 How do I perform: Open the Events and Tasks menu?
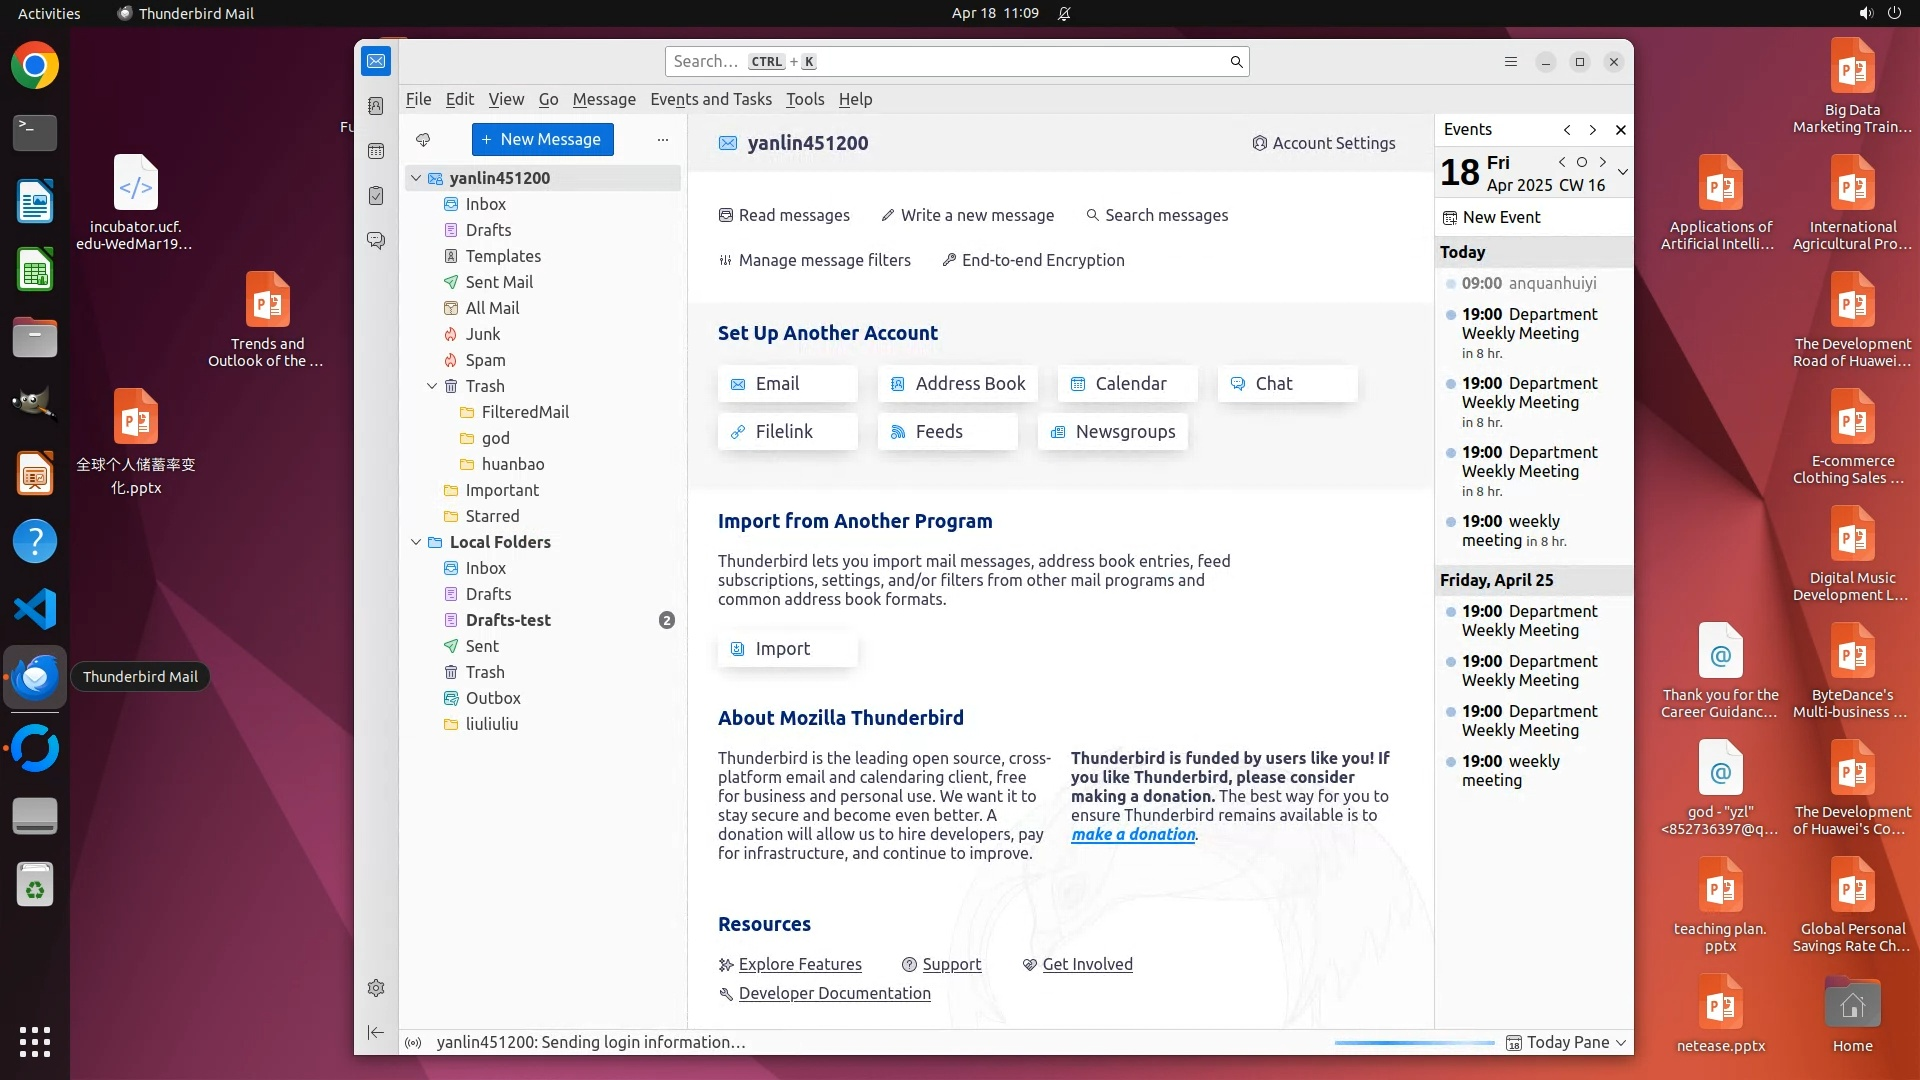(x=710, y=99)
